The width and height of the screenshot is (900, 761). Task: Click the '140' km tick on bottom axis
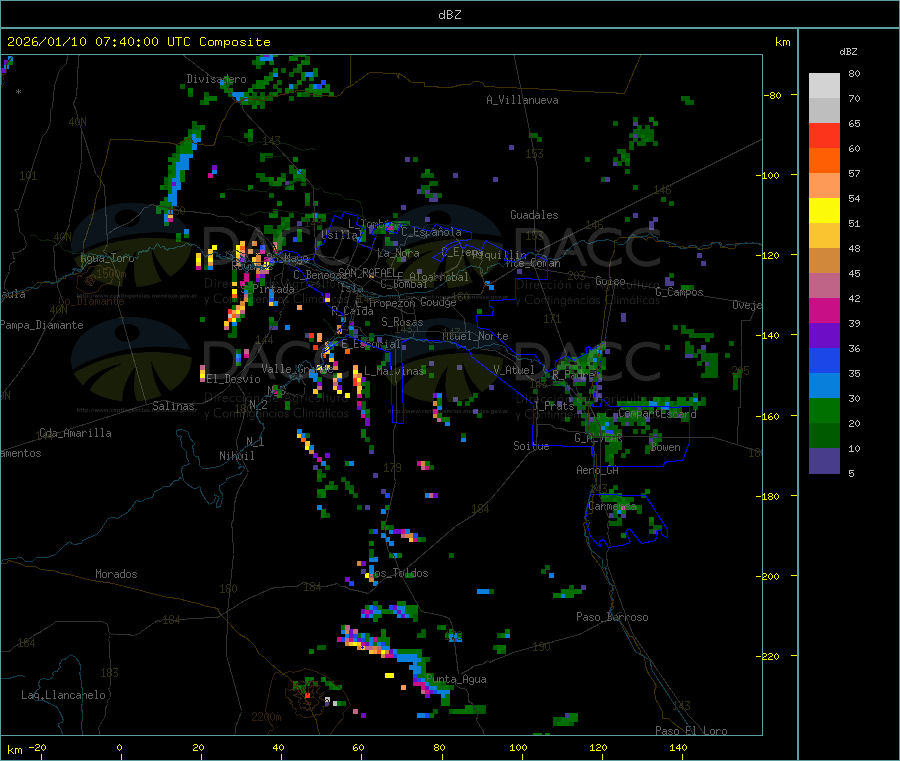(x=678, y=747)
